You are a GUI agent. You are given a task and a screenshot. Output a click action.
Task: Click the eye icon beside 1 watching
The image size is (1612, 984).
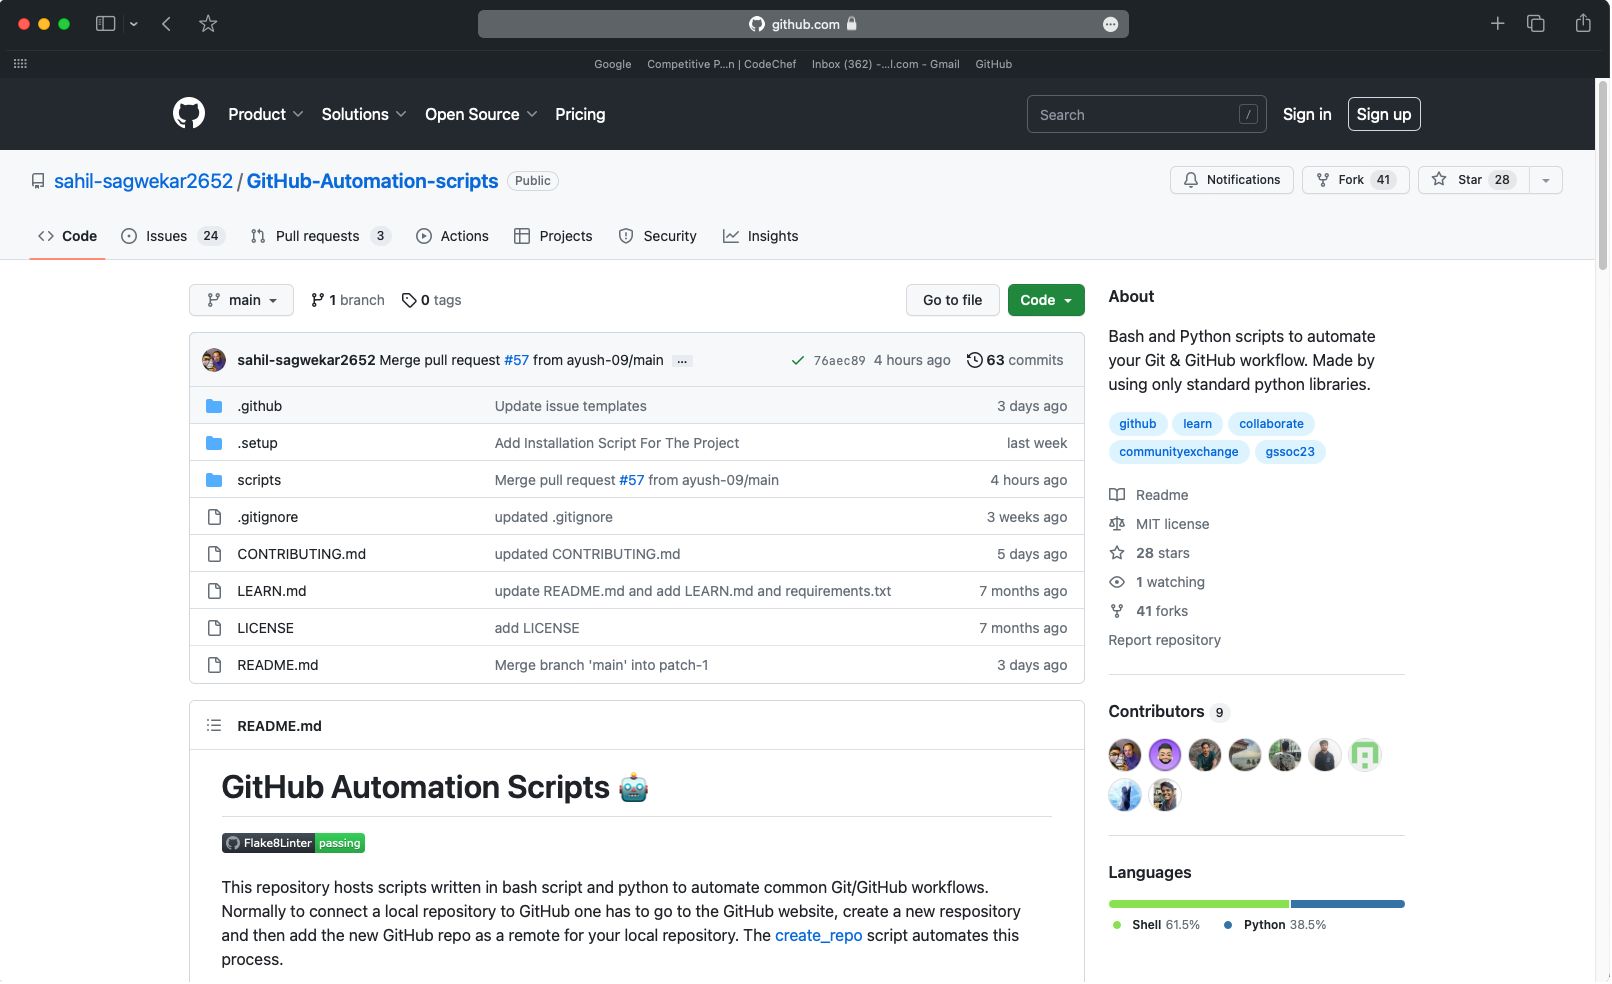(1117, 582)
